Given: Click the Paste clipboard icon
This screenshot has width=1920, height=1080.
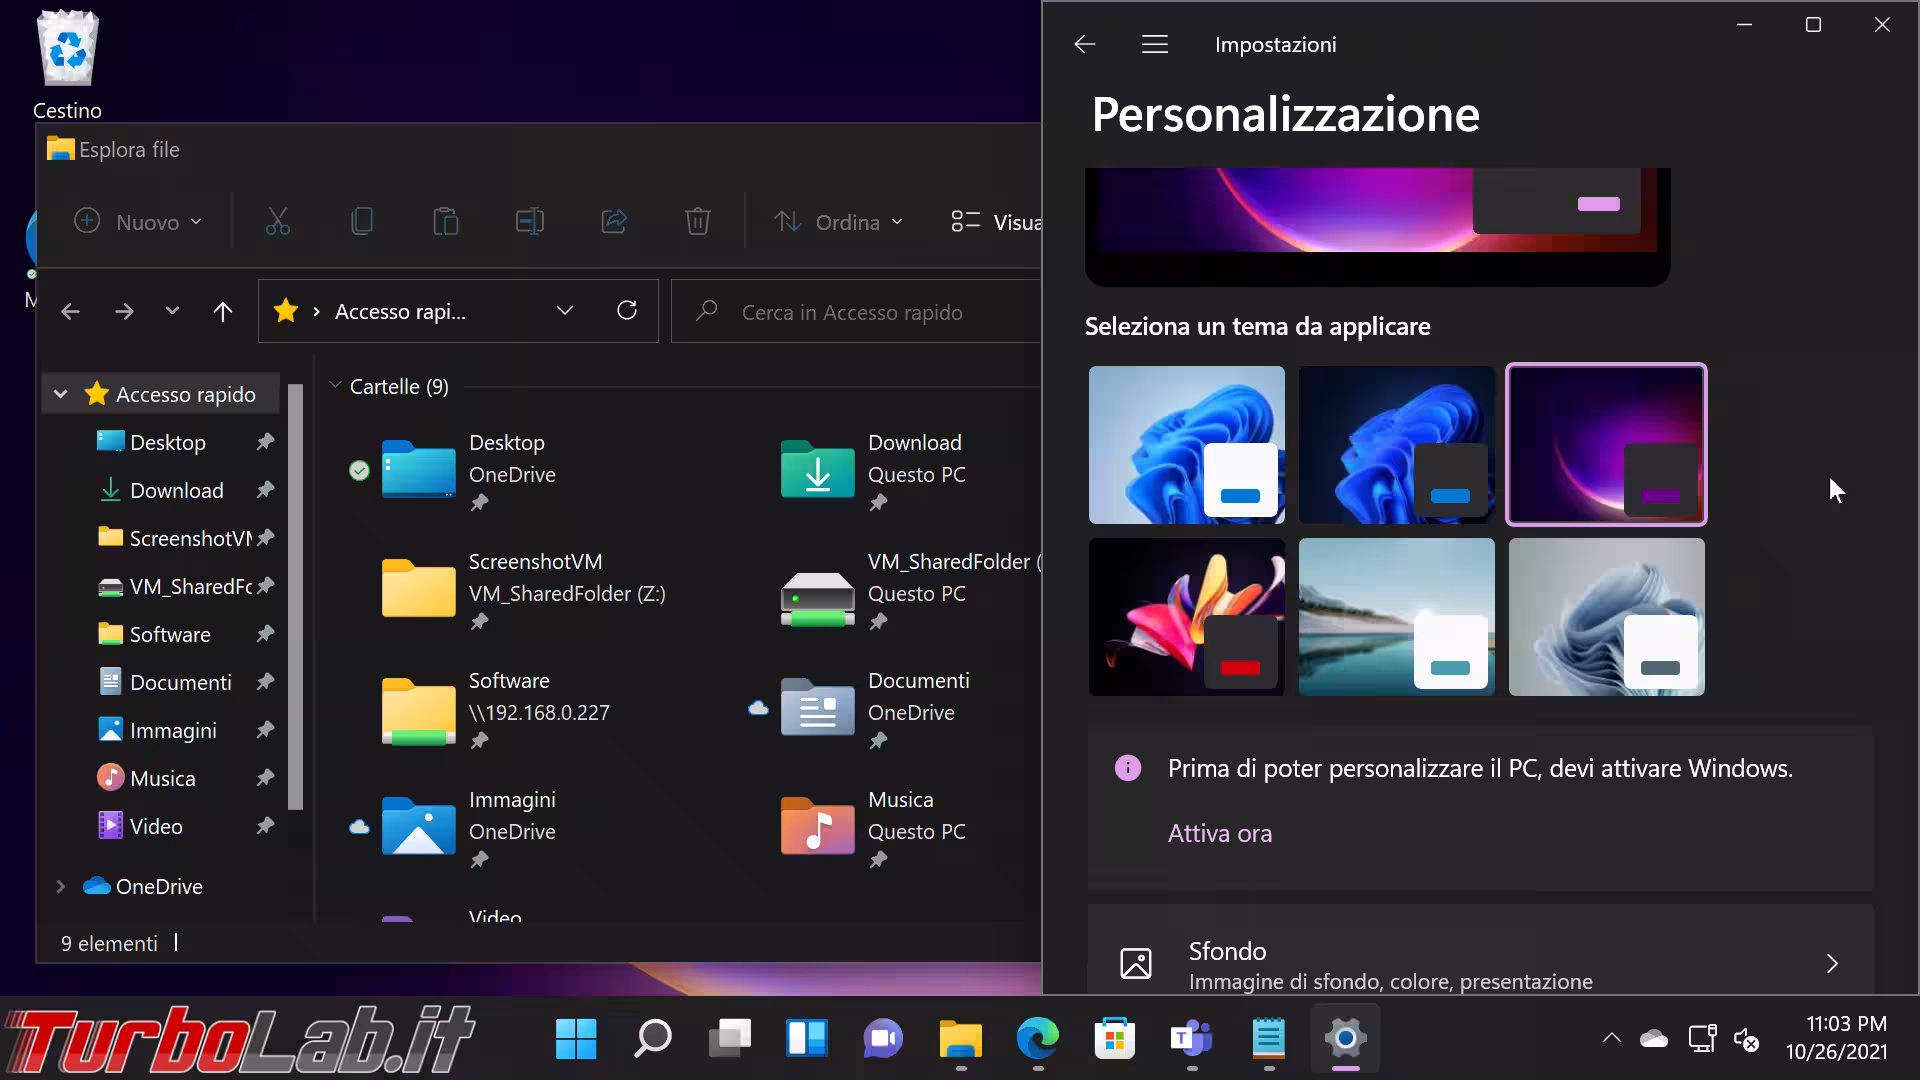Looking at the screenshot, I should pos(446,222).
